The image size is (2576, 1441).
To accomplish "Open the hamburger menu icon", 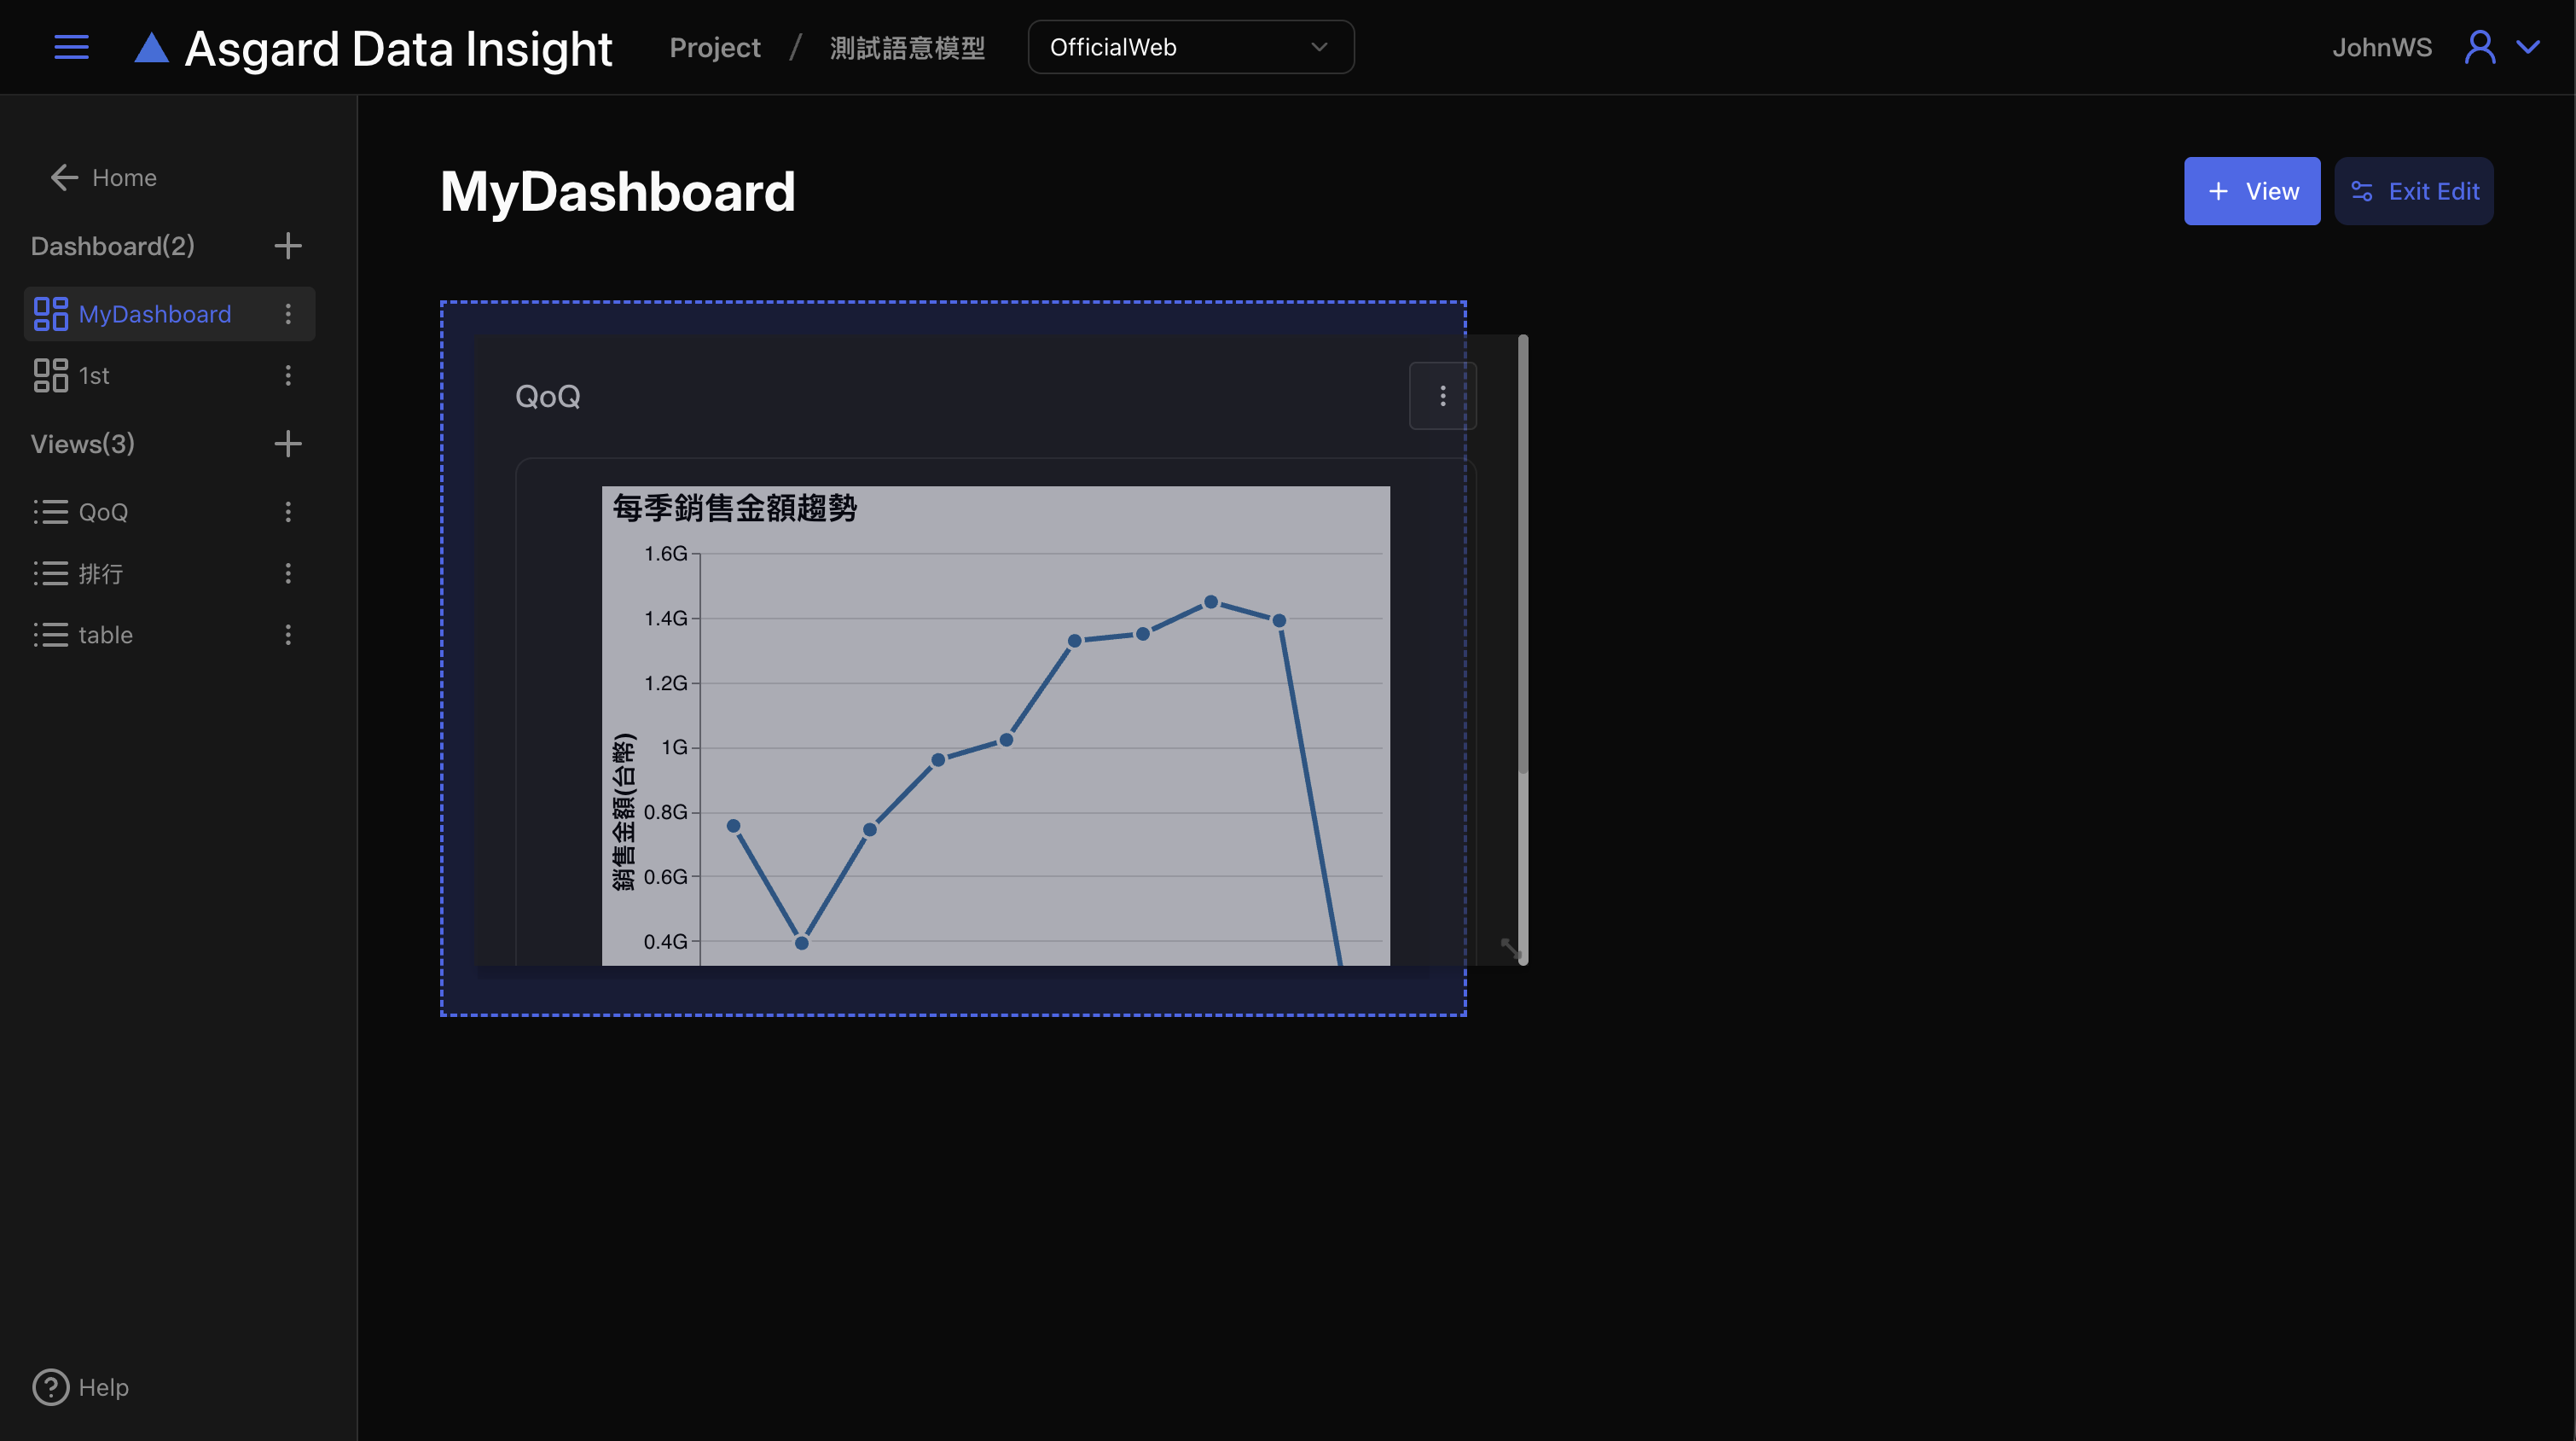I will (x=71, y=47).
